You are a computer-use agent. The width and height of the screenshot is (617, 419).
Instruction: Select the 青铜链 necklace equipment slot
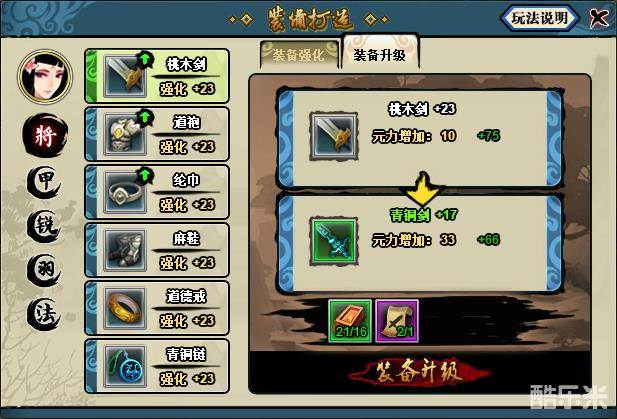click(157, 366)
